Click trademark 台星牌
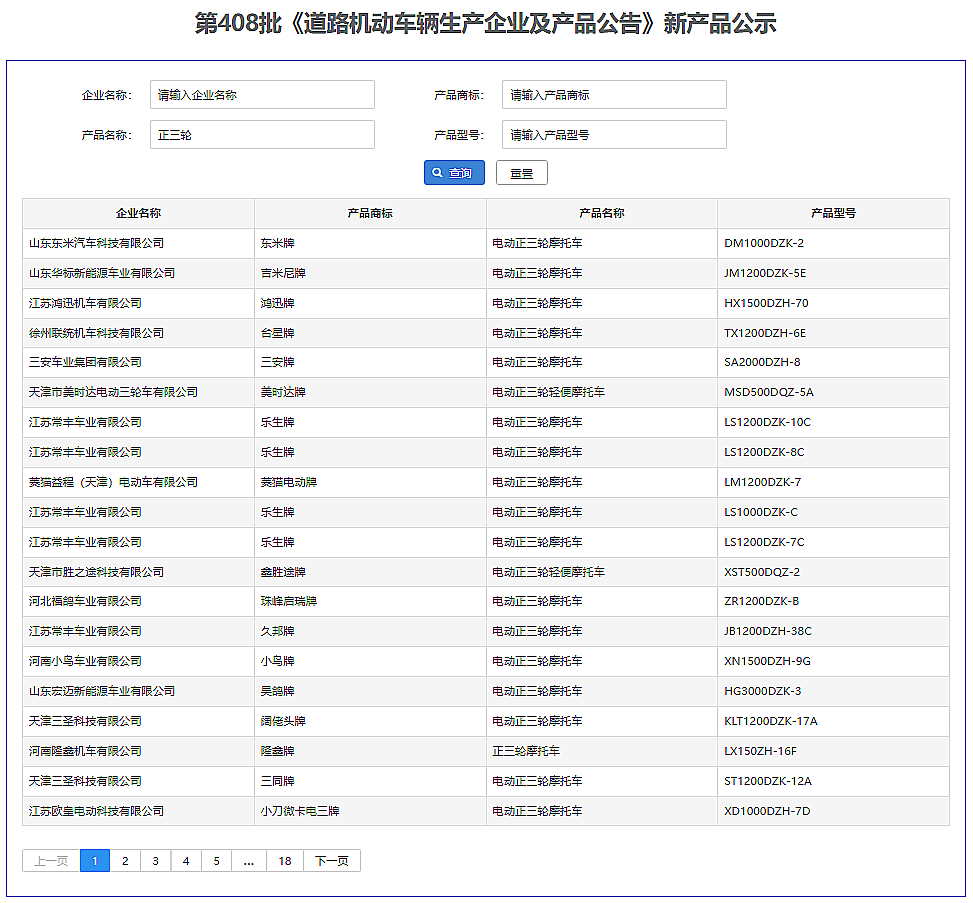Screen dimensions: 973x903 [277, 333]
